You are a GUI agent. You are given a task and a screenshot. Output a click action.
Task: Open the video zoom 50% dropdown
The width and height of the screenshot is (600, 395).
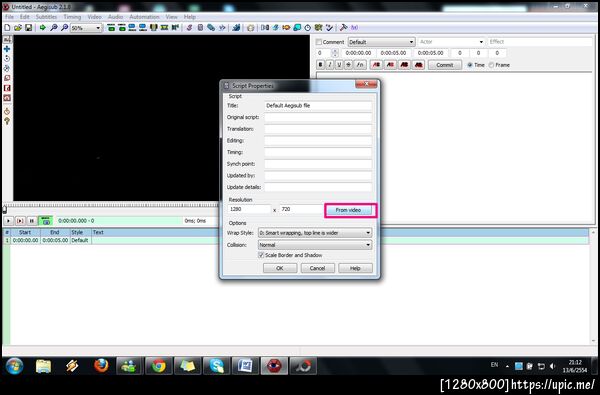tap(86, 28)
